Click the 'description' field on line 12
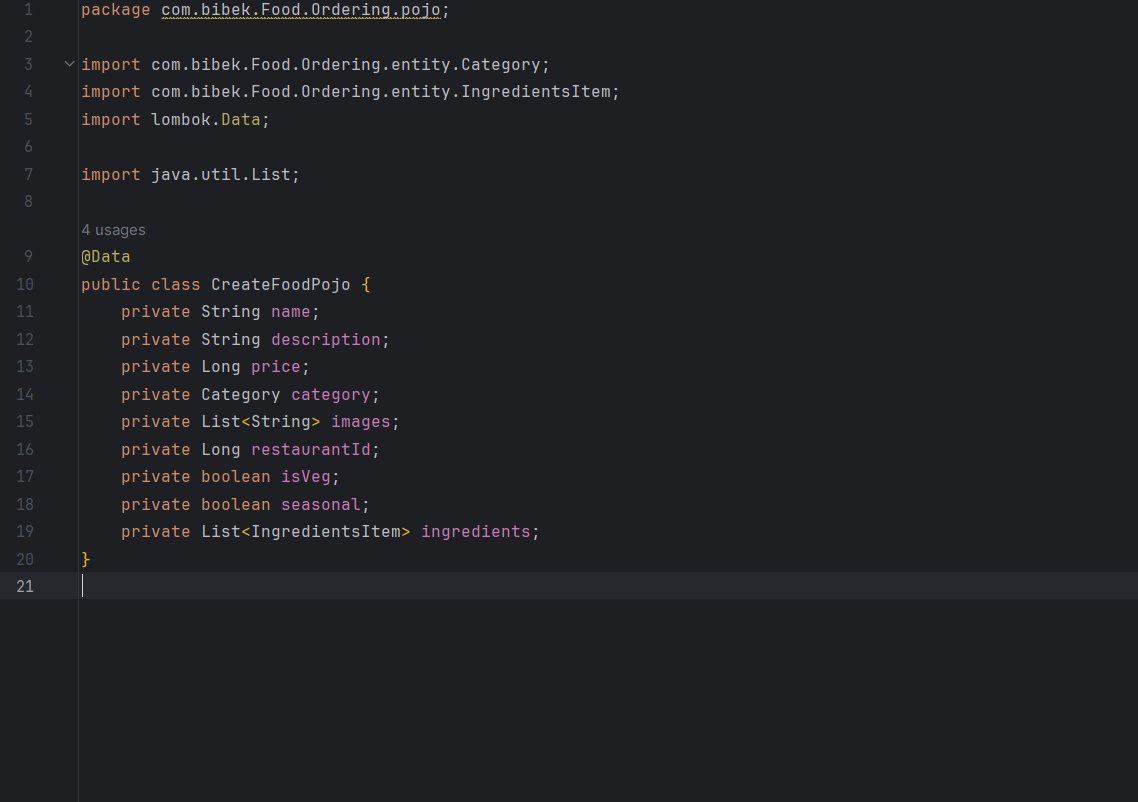Image resolution: width=1138 pixels, height=802 pixels. (x=326, y=340)
